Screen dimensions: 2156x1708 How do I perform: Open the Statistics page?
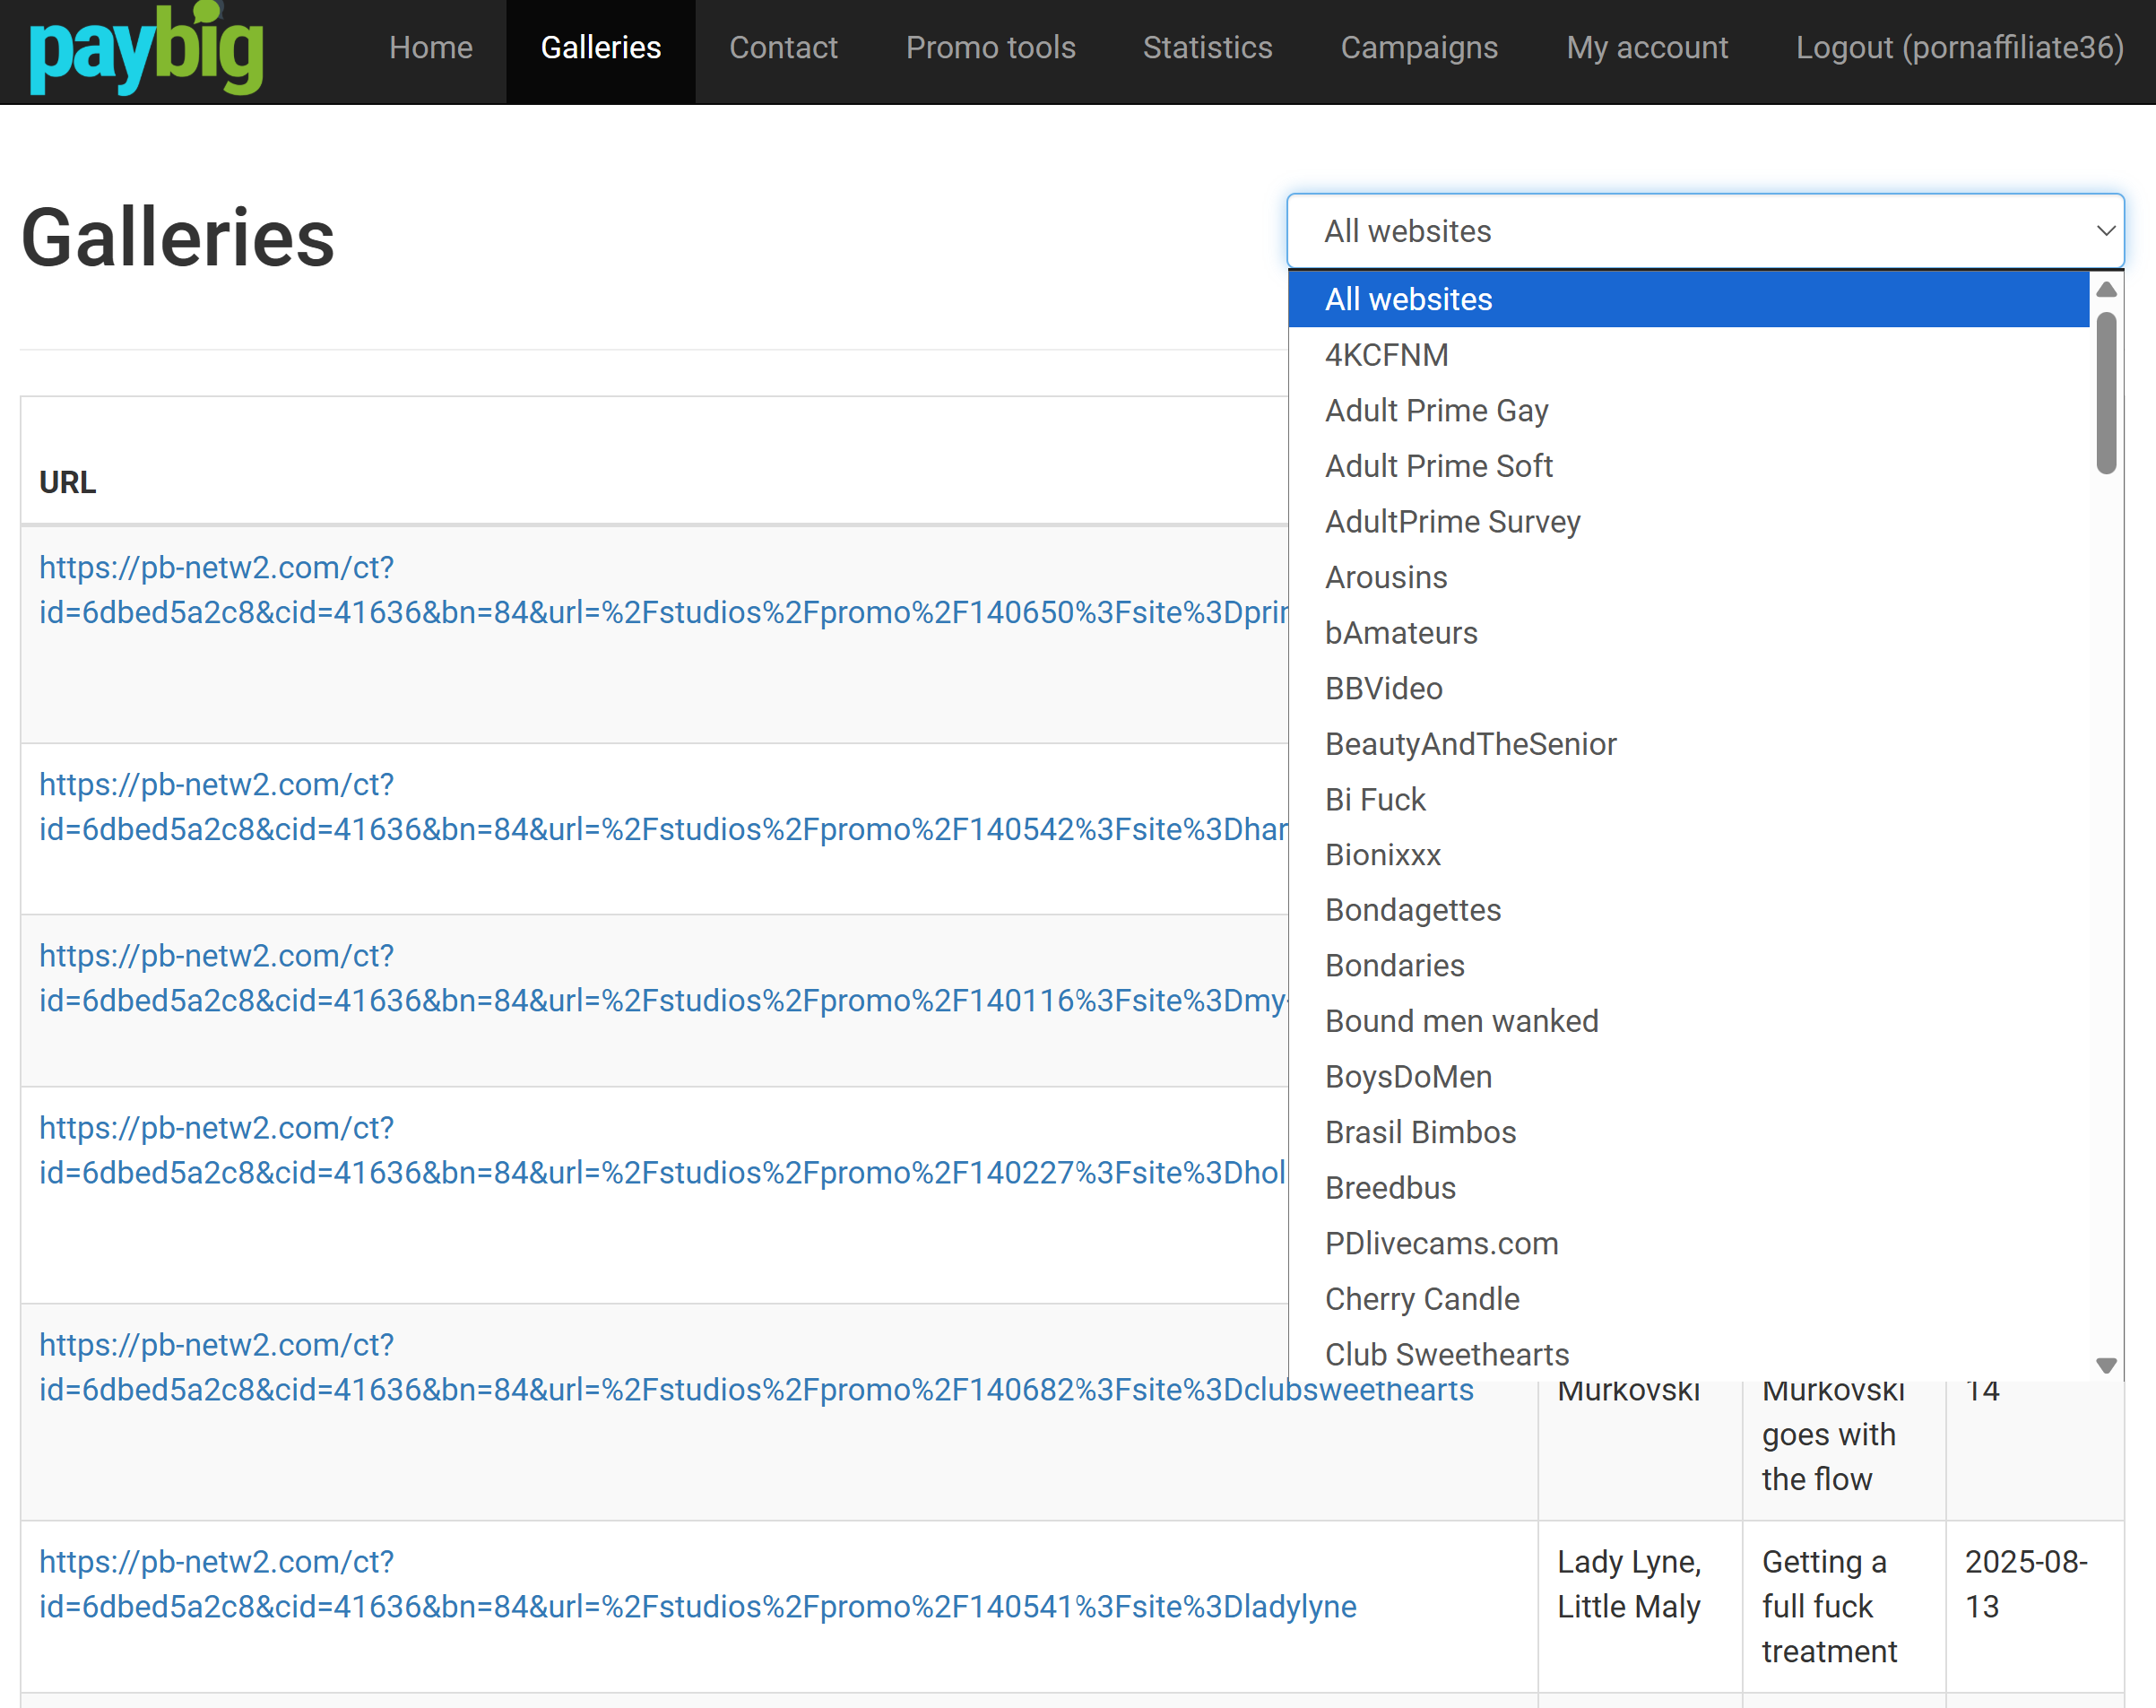tap(1207, 48)
